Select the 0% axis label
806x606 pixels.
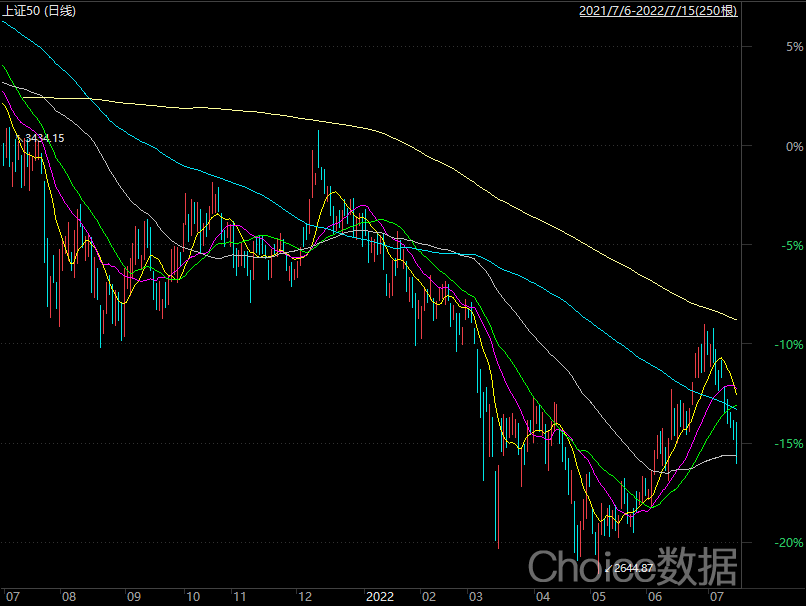tap(794, 146)
